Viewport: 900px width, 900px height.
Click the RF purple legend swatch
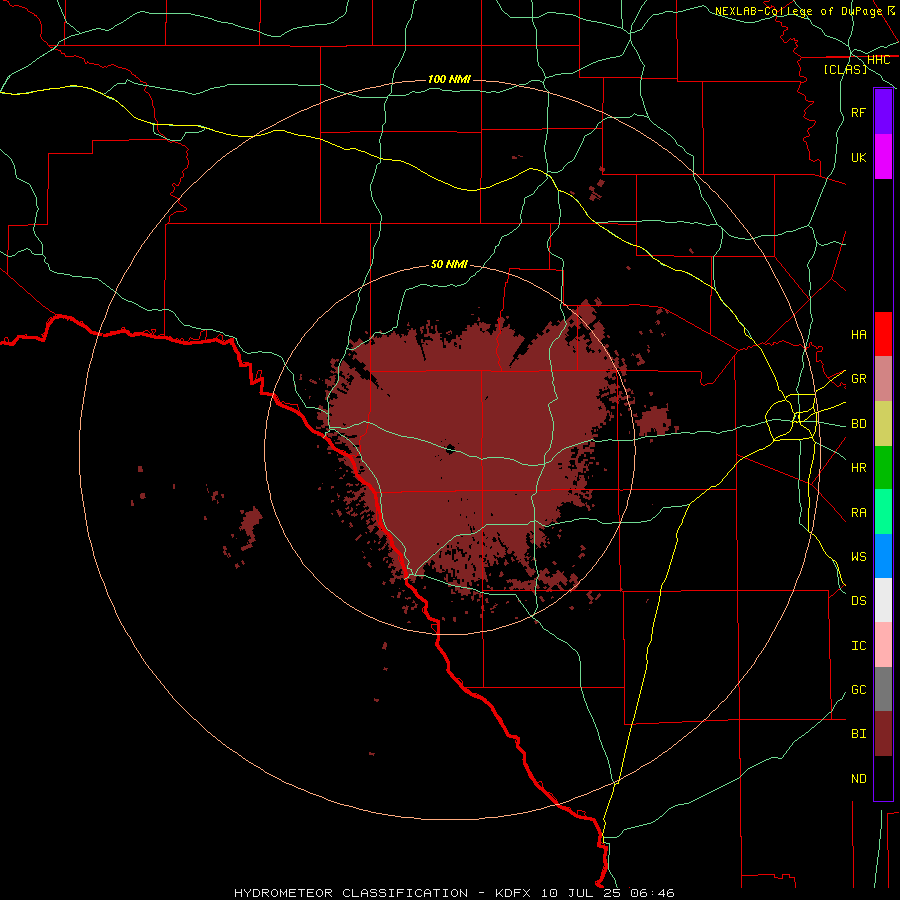tap(883, 112)
